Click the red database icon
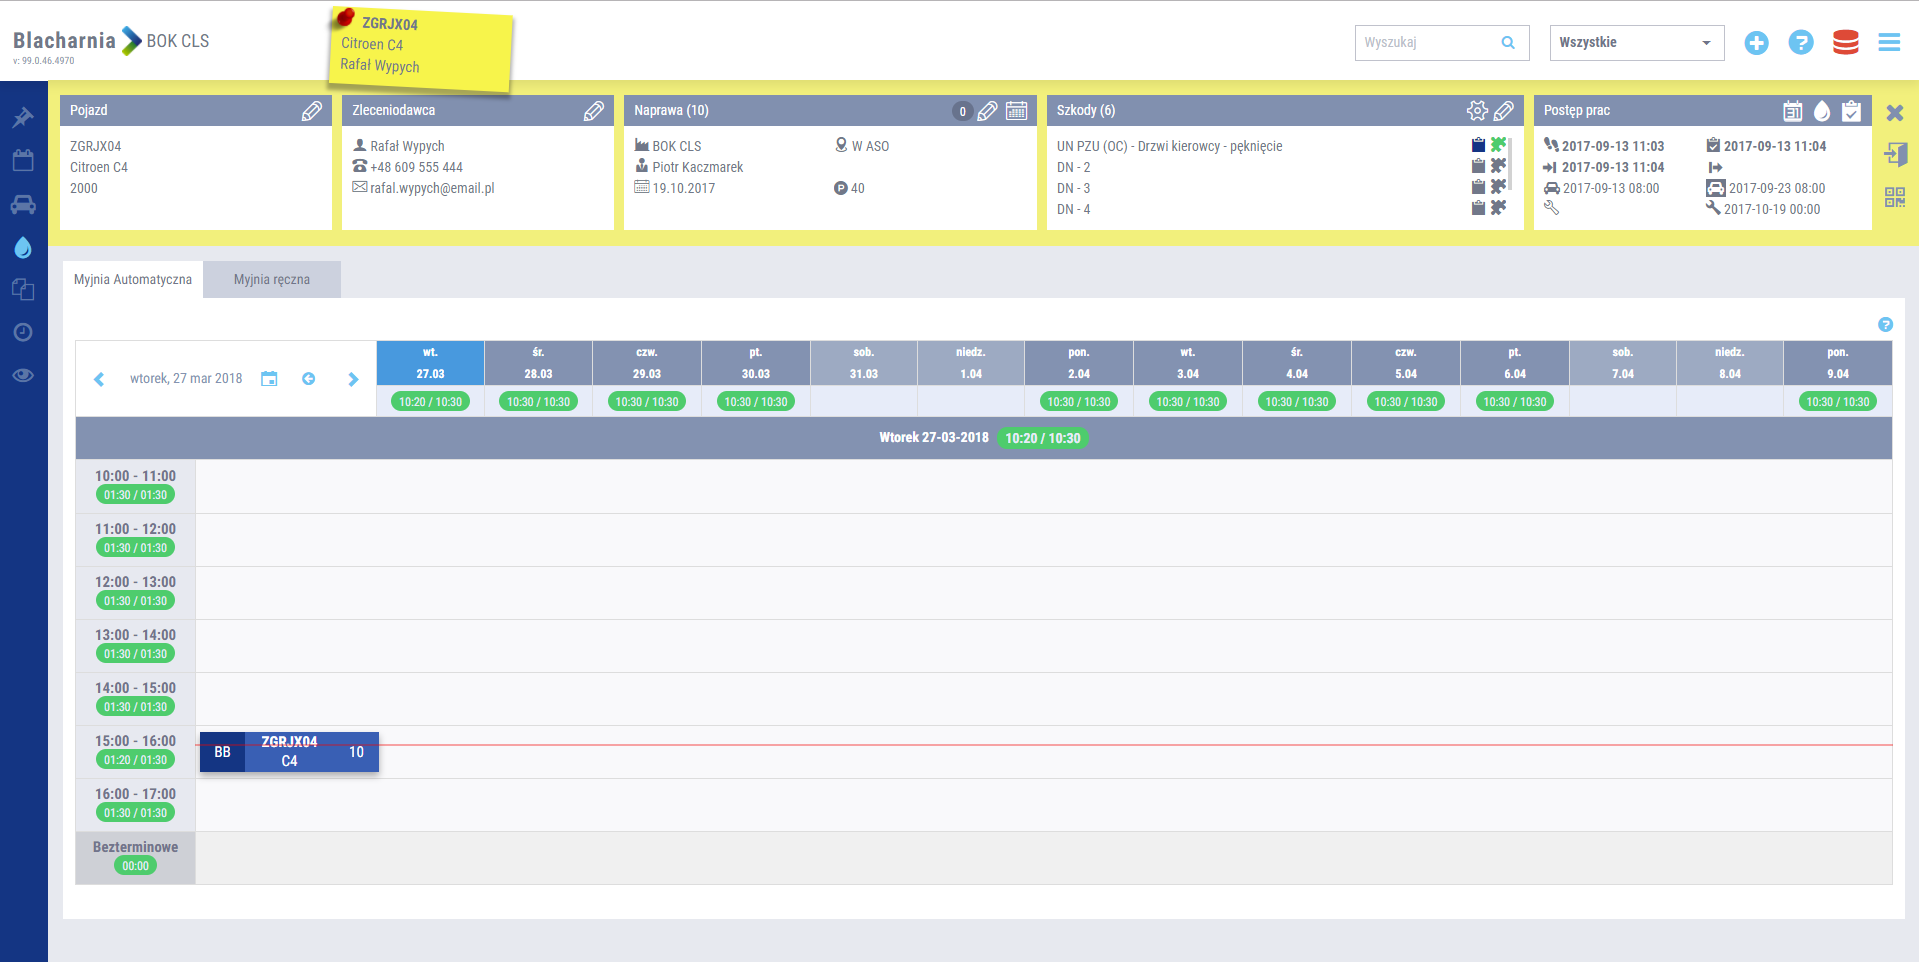Screen dimensions: 1919x962 coord(1845,42)
